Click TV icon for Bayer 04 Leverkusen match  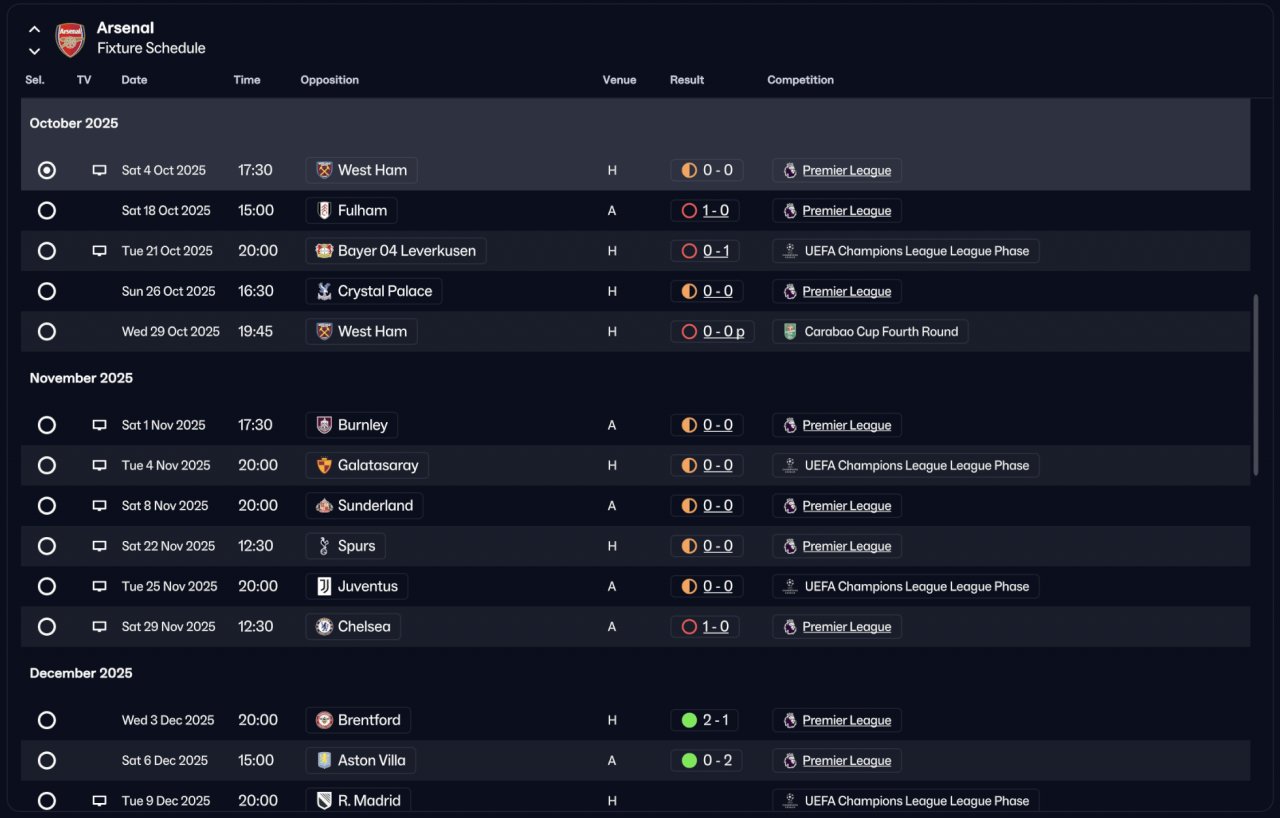pyautogui.click(x=99, y=251)
